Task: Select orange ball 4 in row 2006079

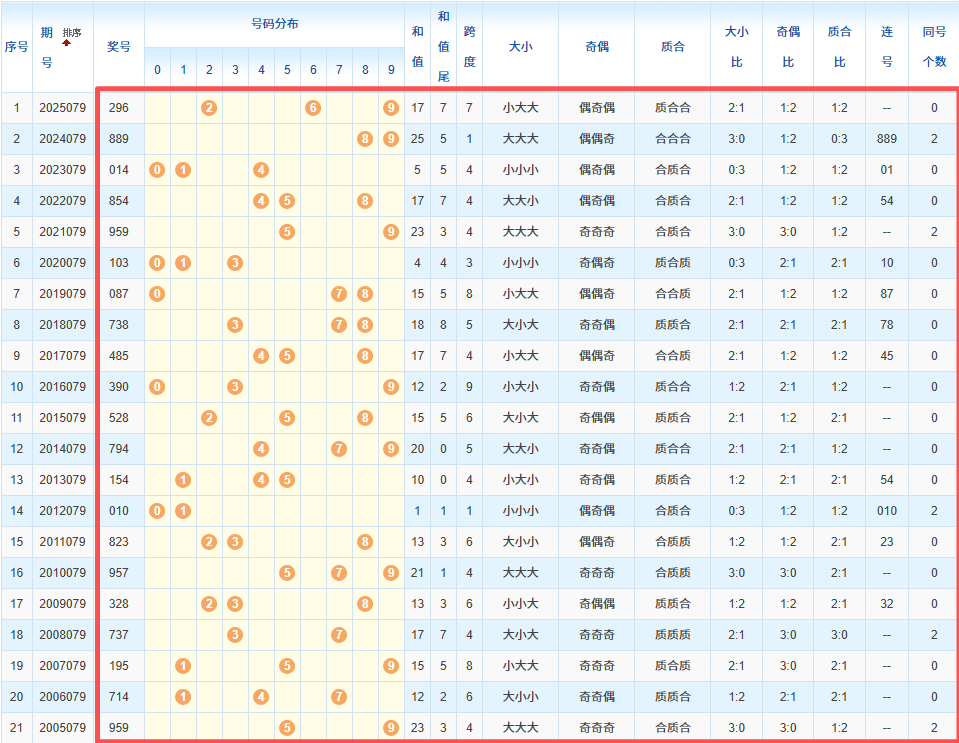Action: (261, 697)
